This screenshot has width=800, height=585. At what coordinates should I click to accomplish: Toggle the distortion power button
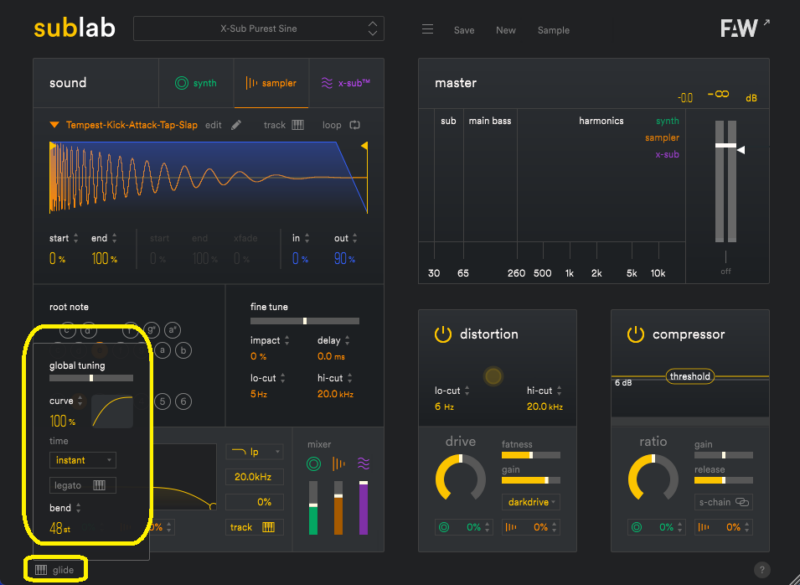[443, 334]
